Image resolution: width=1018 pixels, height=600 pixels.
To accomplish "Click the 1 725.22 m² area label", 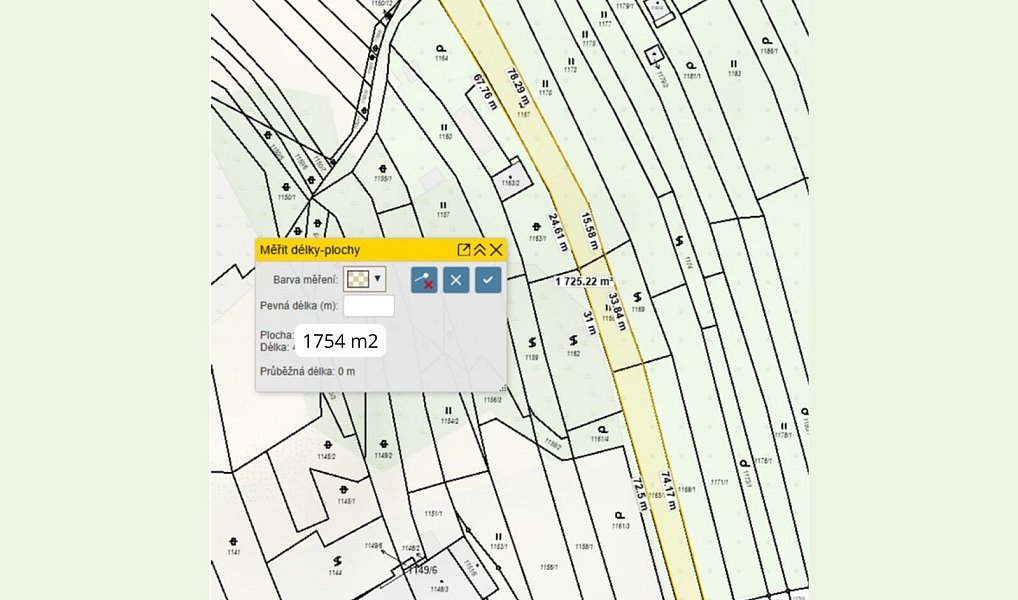I will pyautogui.click(x=584, y=281).
